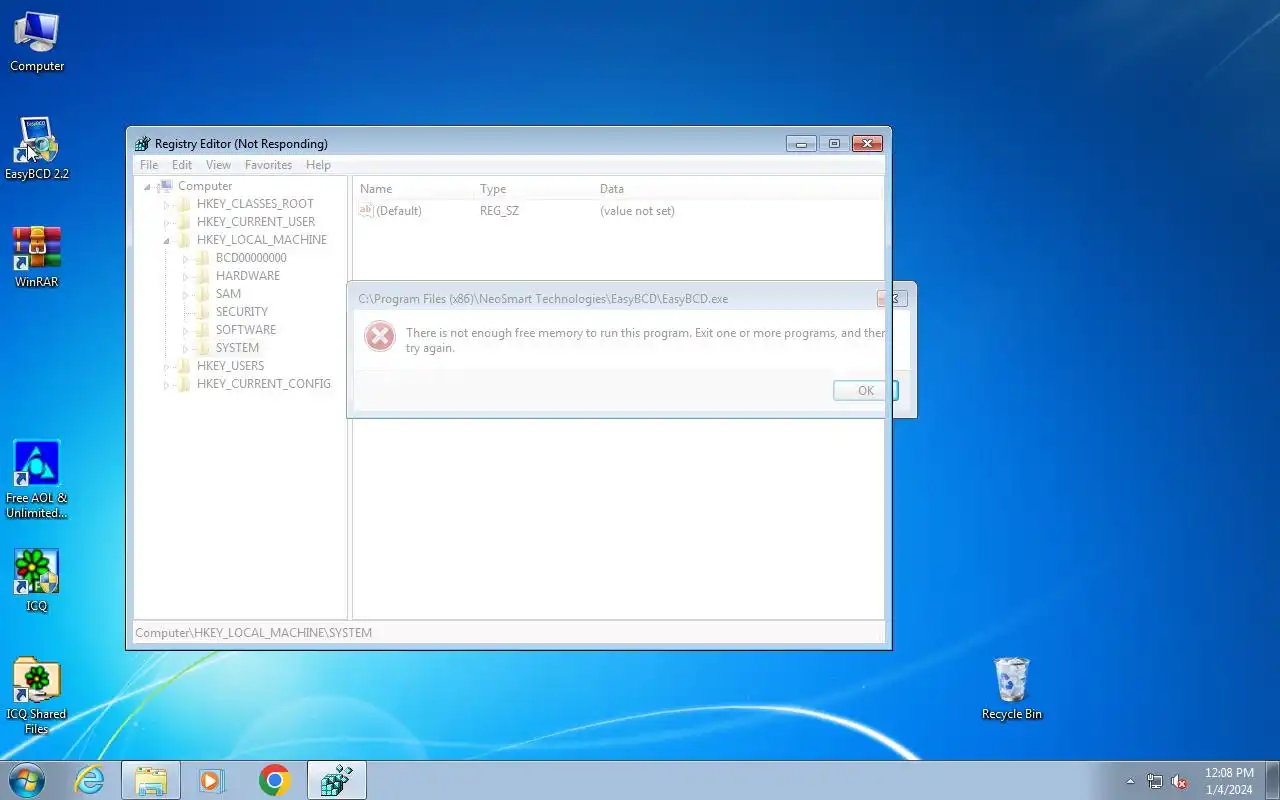Open the taskbar clock and date

[1229, 781]
